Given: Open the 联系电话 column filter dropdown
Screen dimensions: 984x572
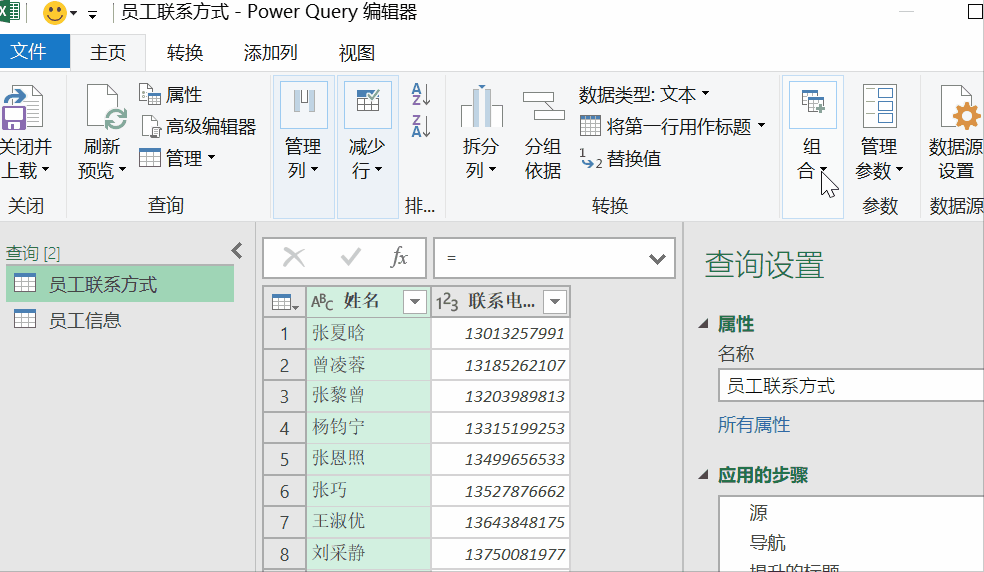Looking at the screenshot, I should (555, 302).
